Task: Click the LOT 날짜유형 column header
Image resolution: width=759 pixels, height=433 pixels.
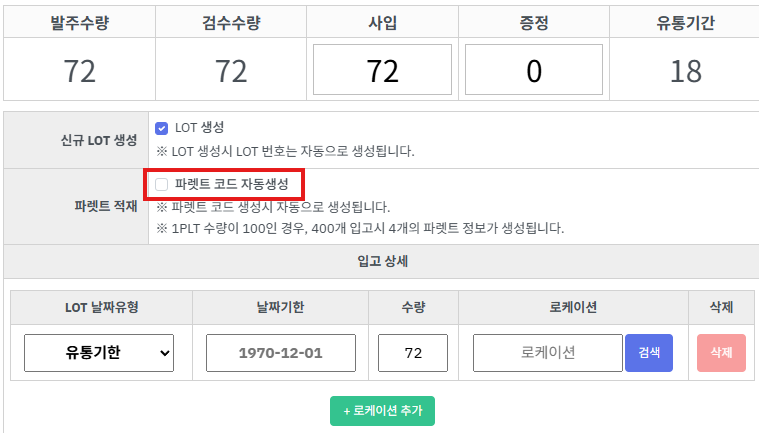Action: click(101, 307)
